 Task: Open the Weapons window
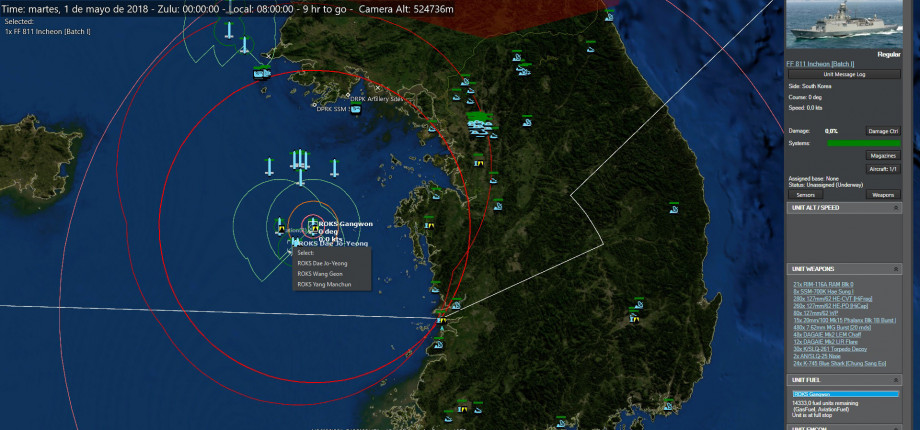click(883, 195)
